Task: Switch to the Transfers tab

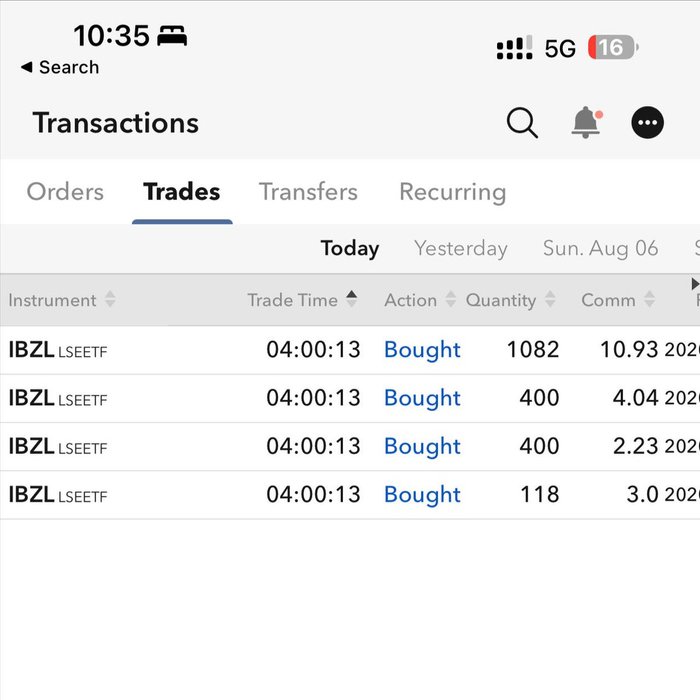Action: point(308,192)
